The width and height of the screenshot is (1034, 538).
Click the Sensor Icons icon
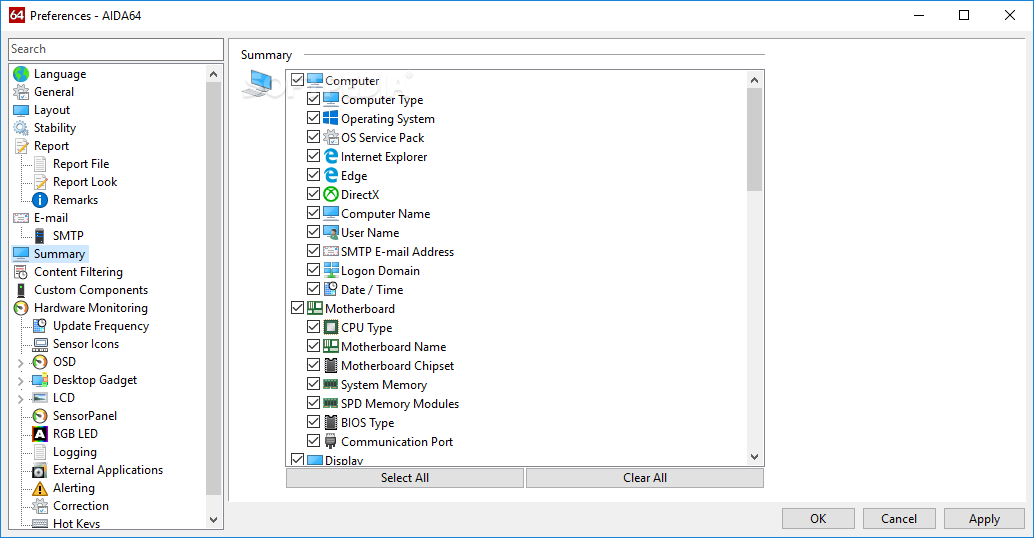(40, 344)
